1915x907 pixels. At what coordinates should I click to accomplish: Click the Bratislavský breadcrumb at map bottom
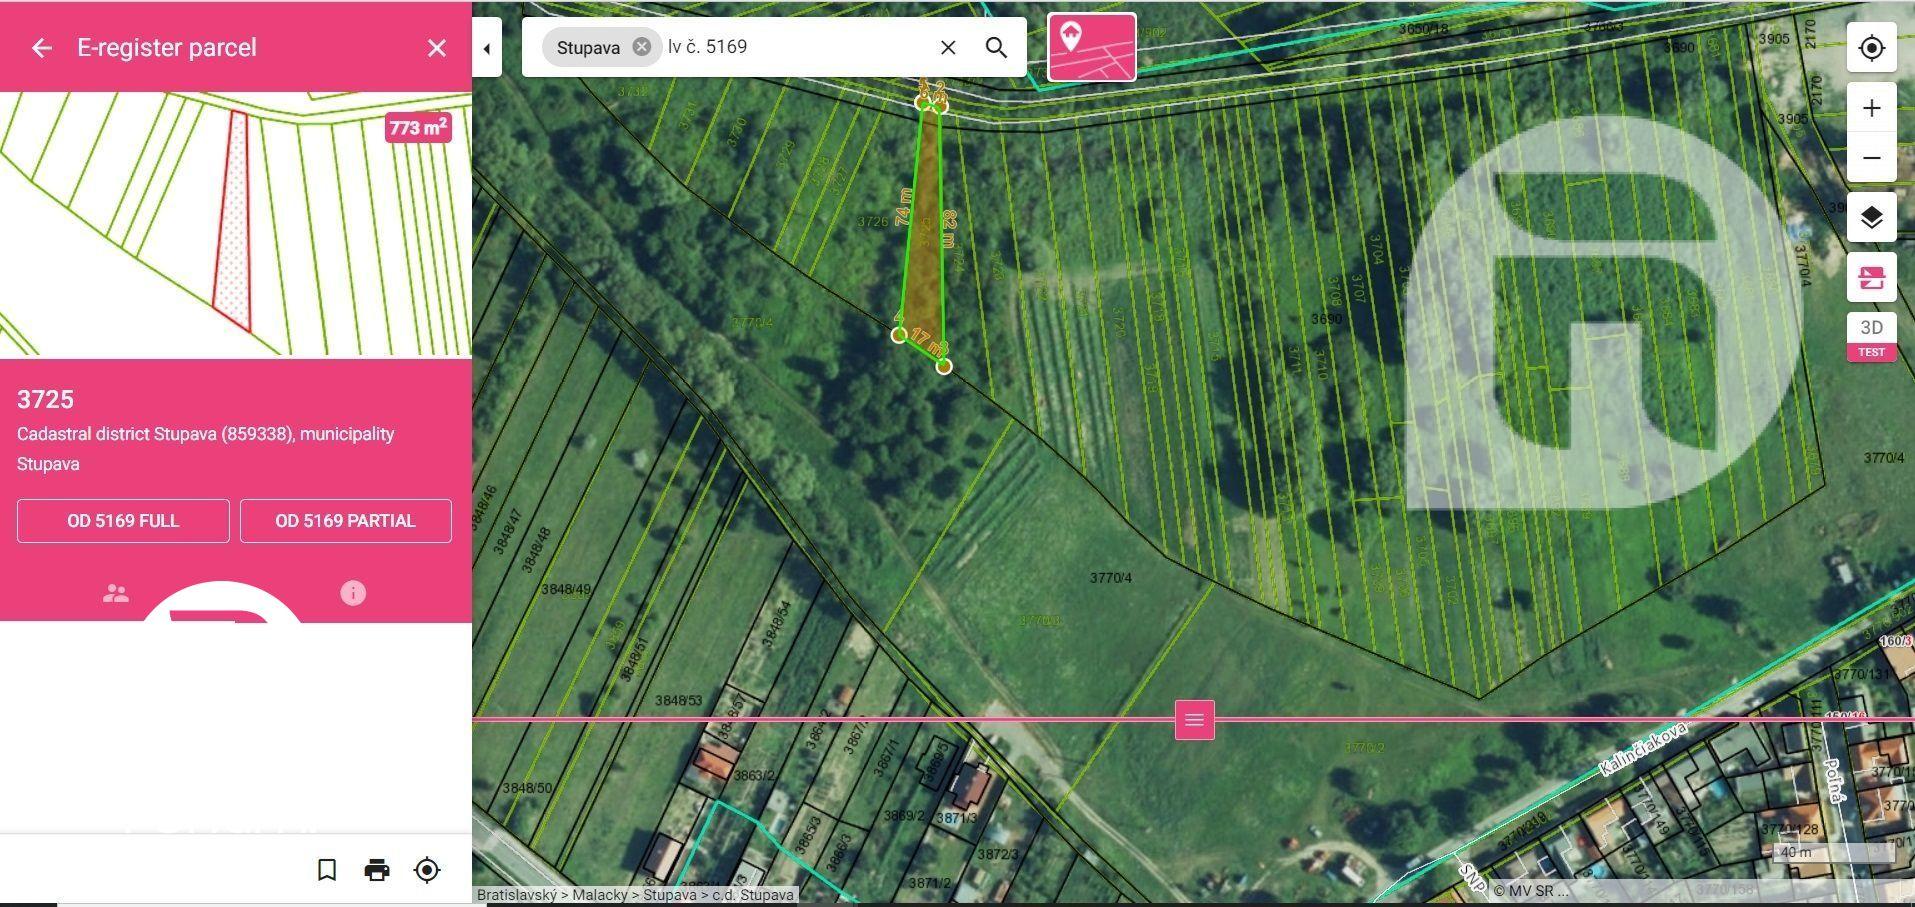(x=516, y=895)
